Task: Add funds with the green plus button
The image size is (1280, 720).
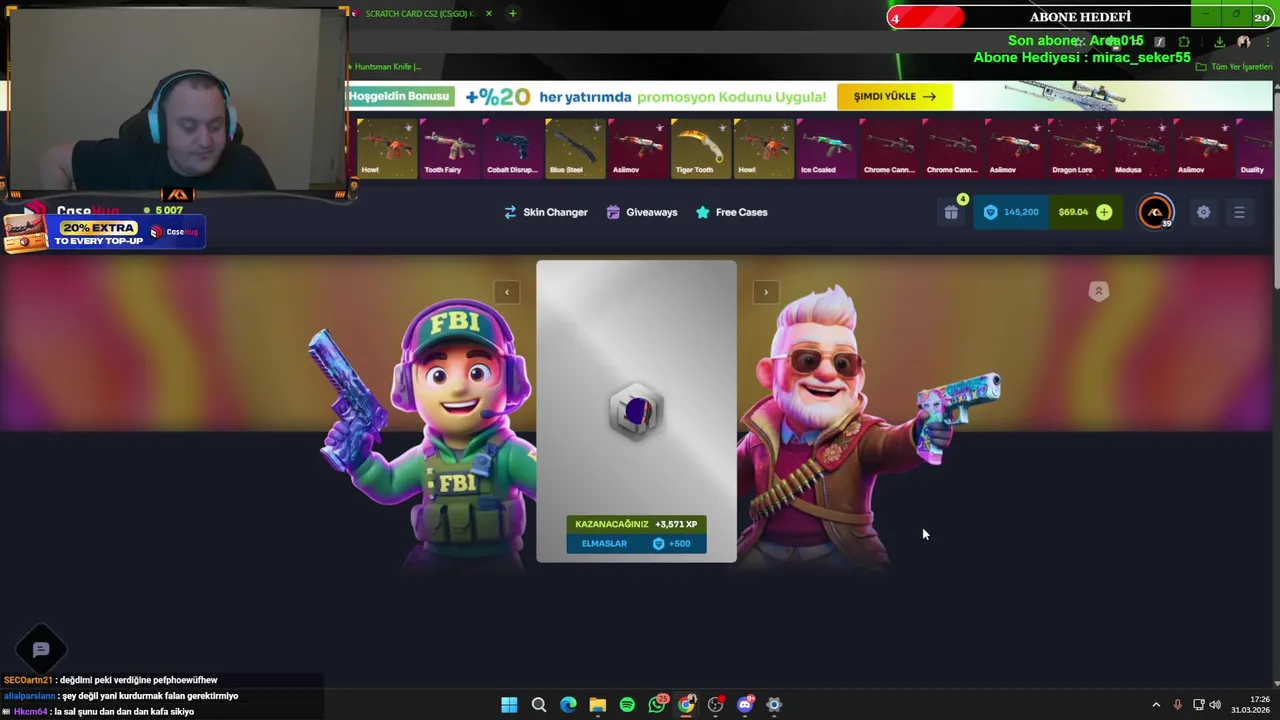Action: tap(1104, 212)
